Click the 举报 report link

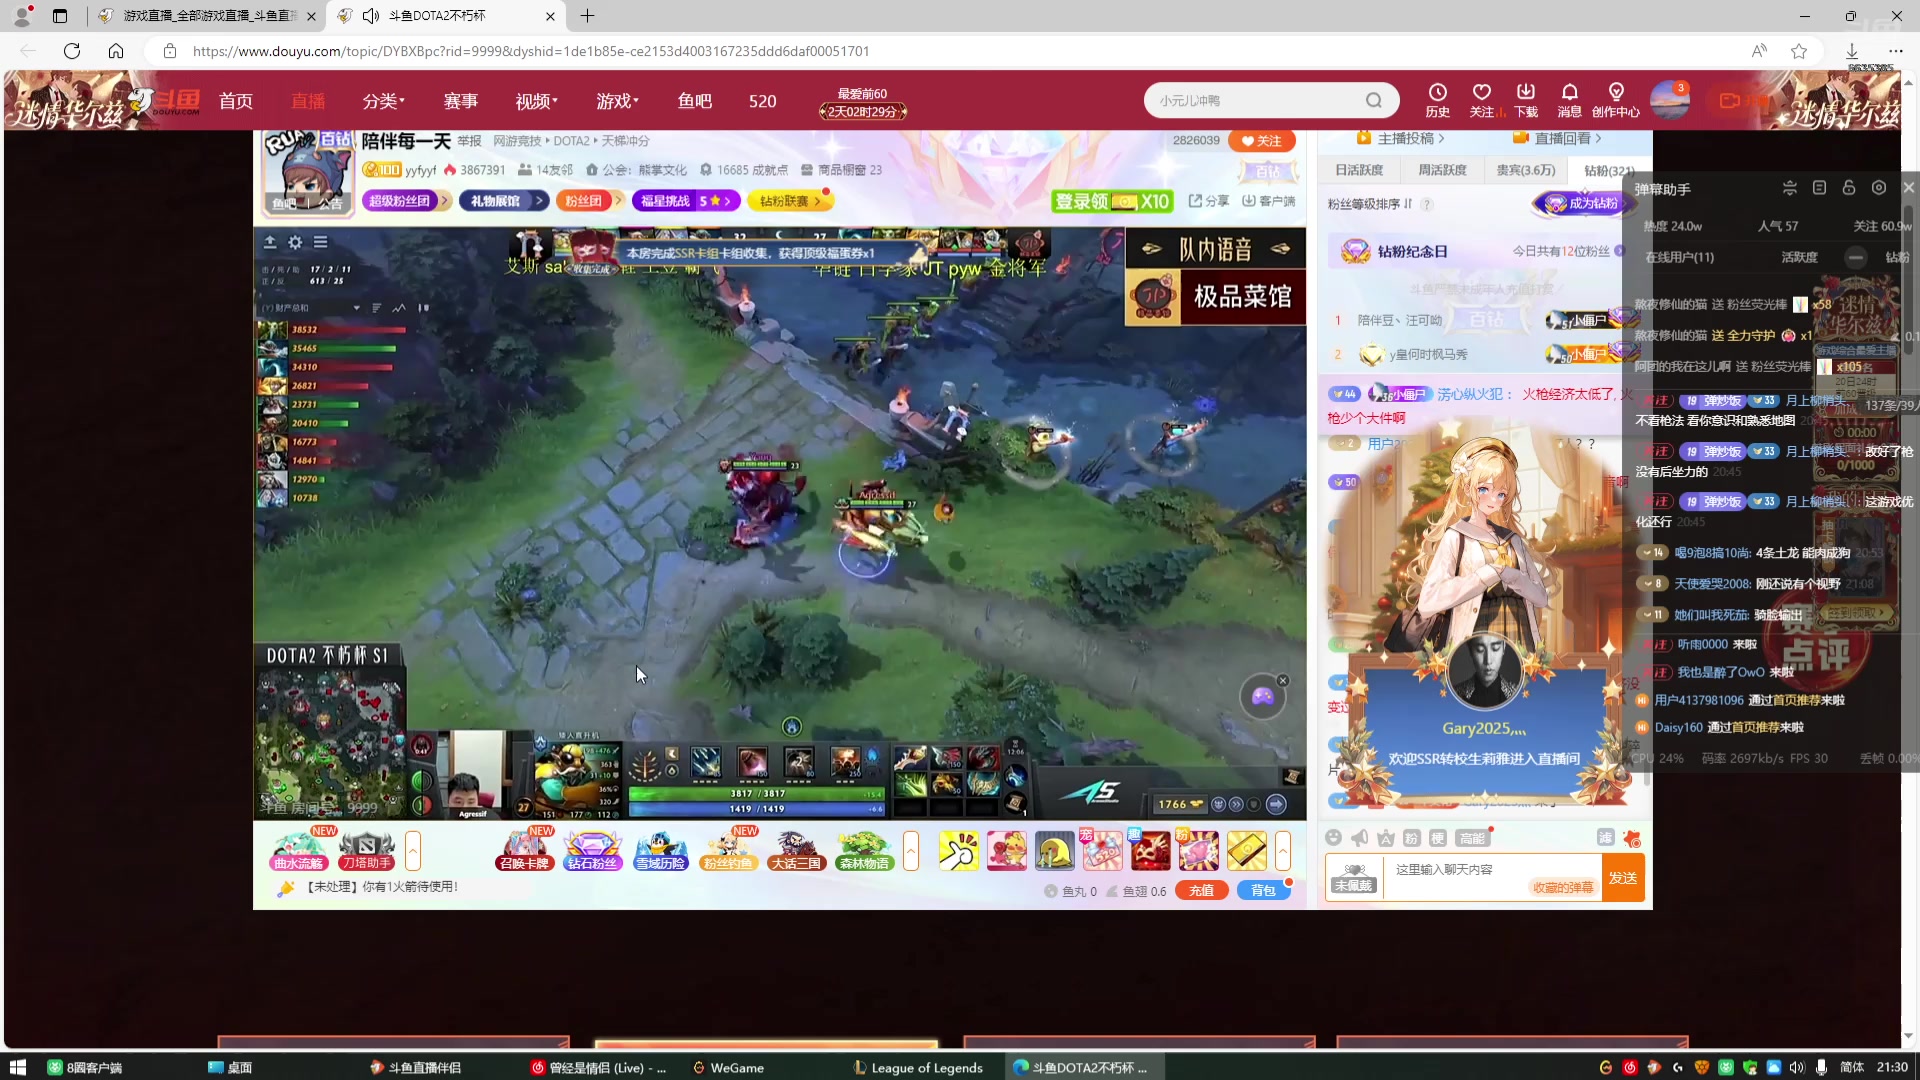pos(469,141)
